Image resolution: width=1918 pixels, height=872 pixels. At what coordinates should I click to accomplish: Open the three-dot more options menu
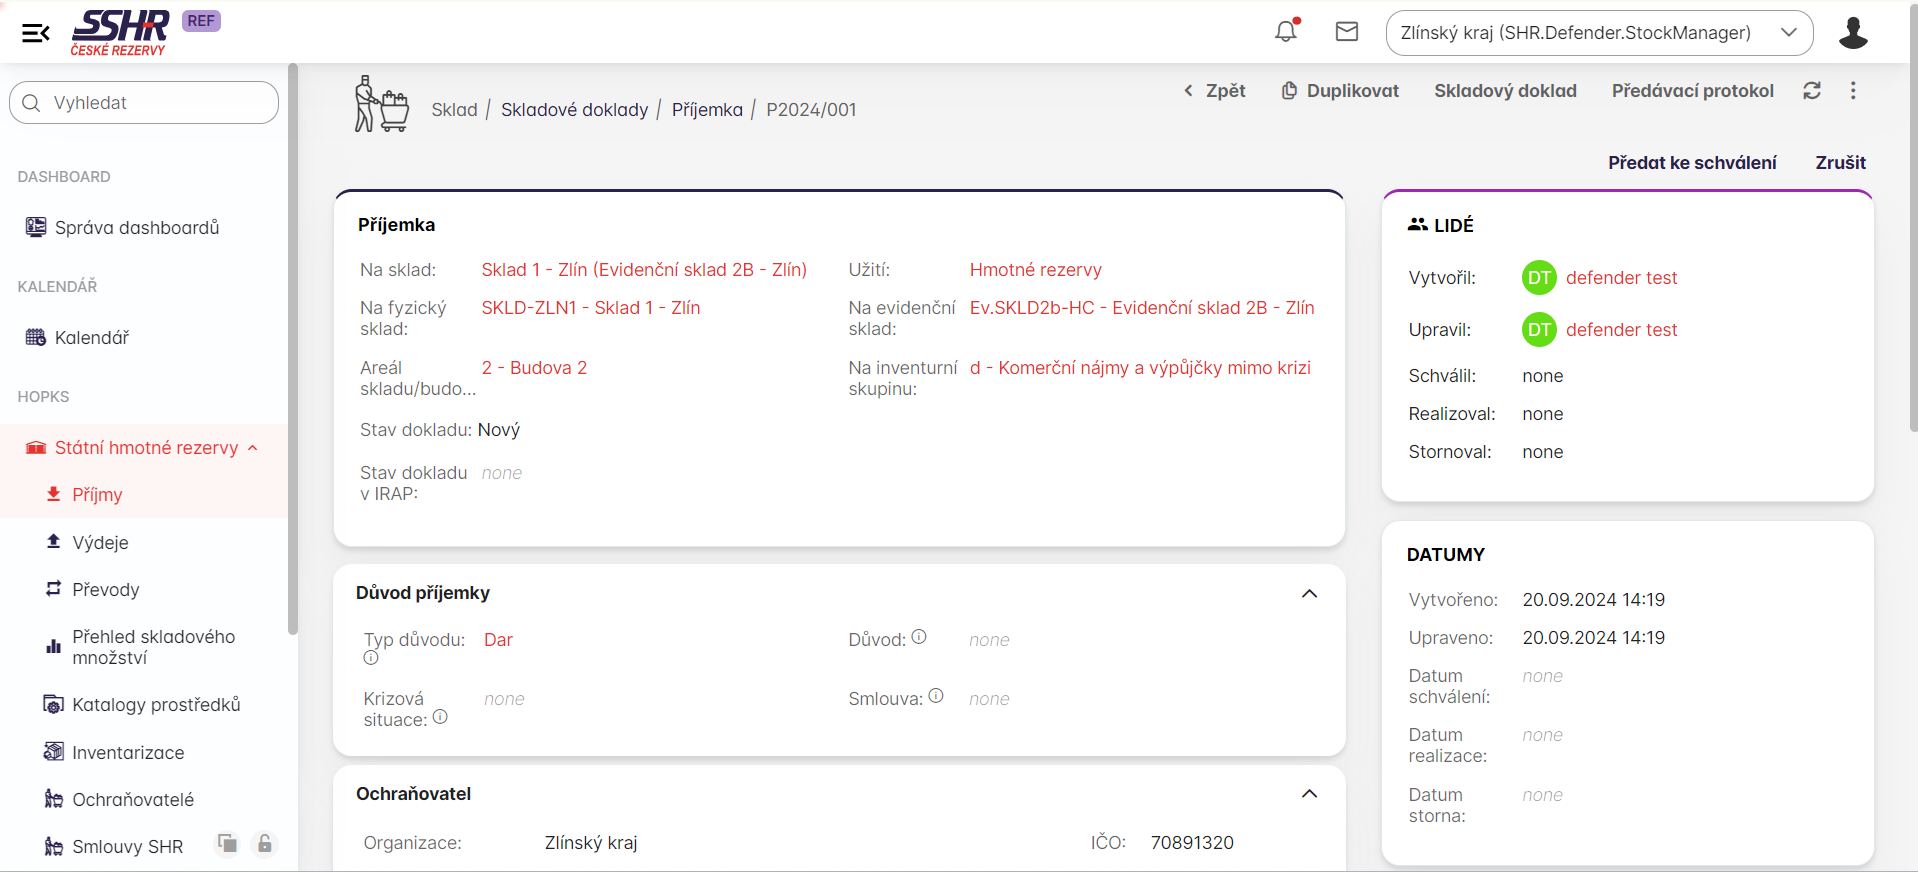[x=1853, y=91]
